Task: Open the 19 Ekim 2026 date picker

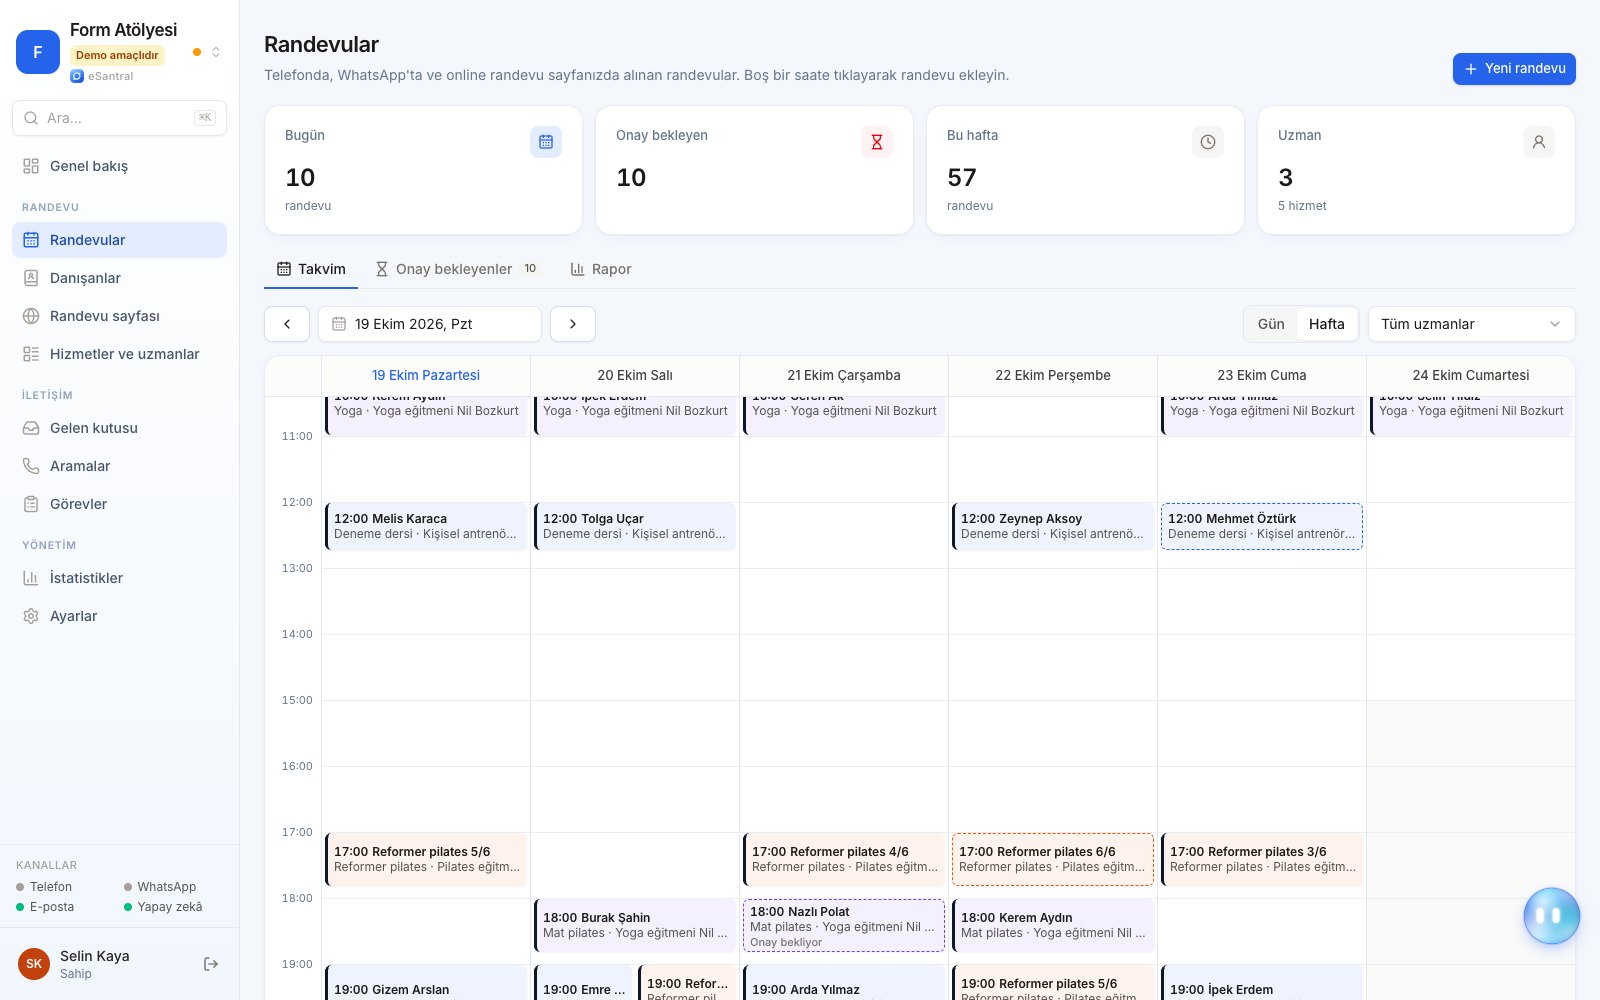Action: (x=430, y=324)
